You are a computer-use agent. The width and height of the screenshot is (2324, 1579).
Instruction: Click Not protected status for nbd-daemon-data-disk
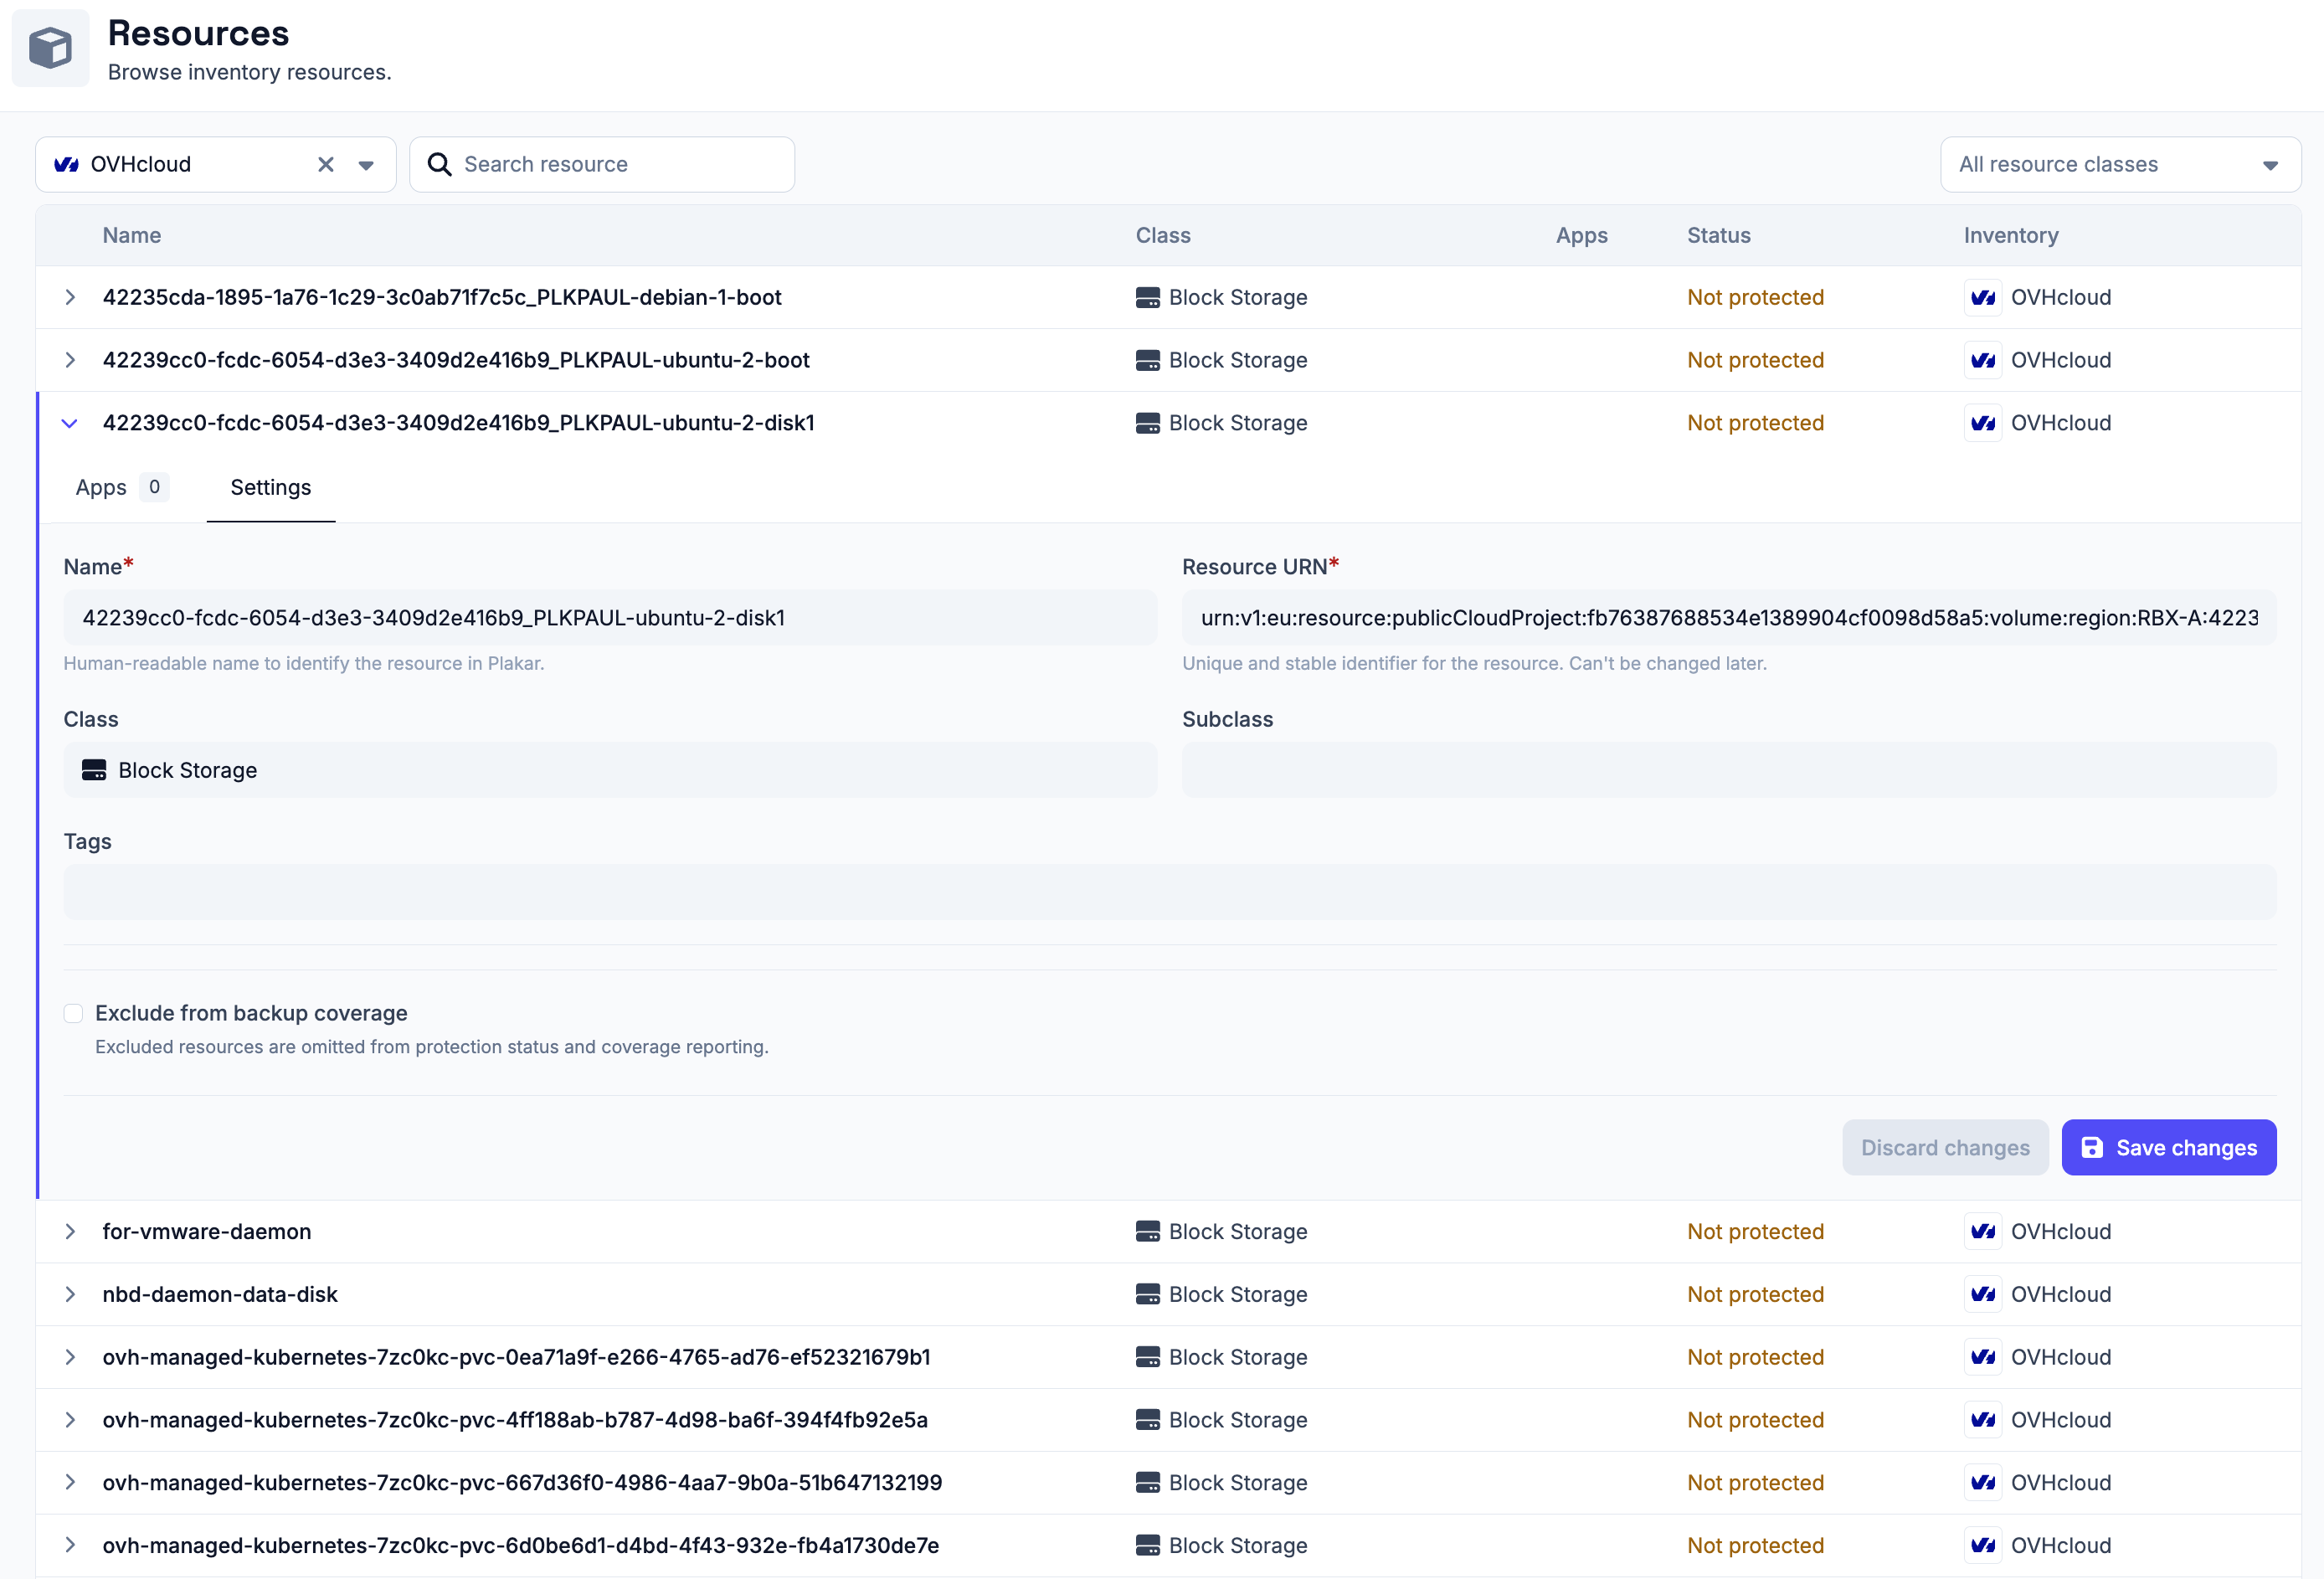(1756, 1294)
